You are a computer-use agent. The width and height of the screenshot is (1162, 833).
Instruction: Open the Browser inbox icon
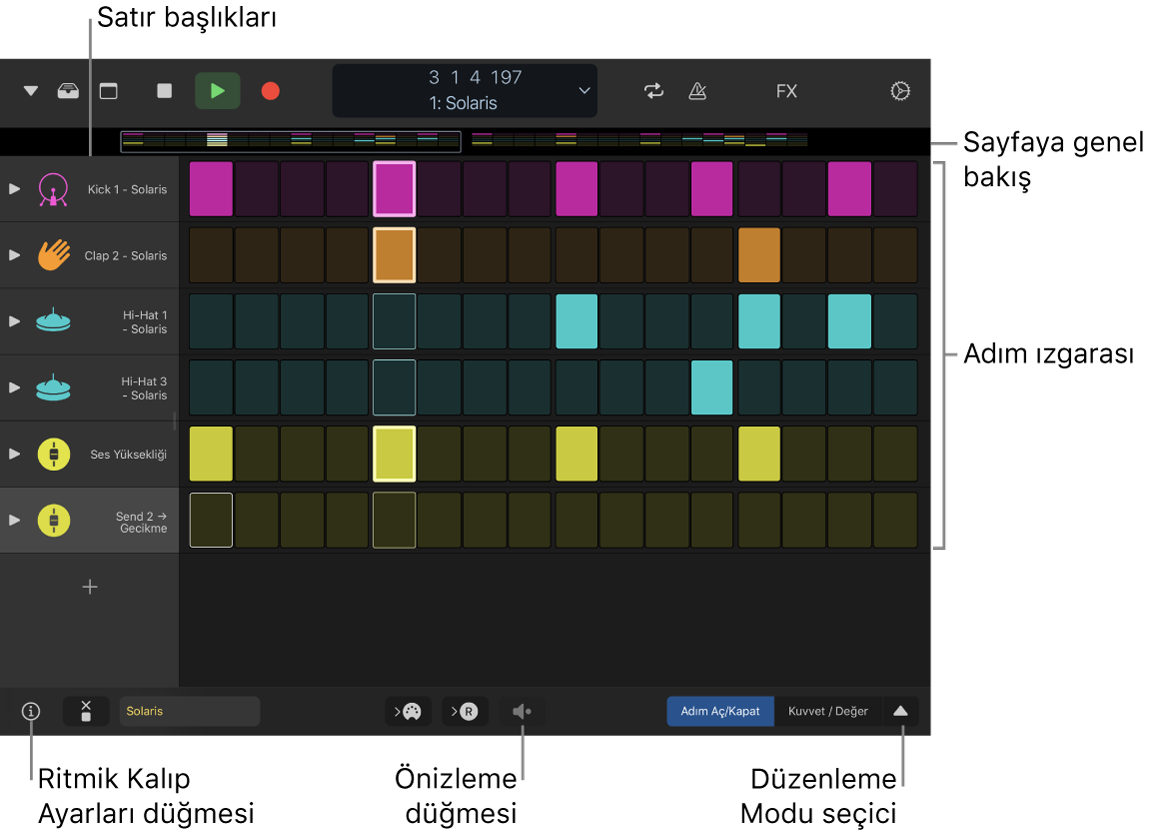click(68, 91)
